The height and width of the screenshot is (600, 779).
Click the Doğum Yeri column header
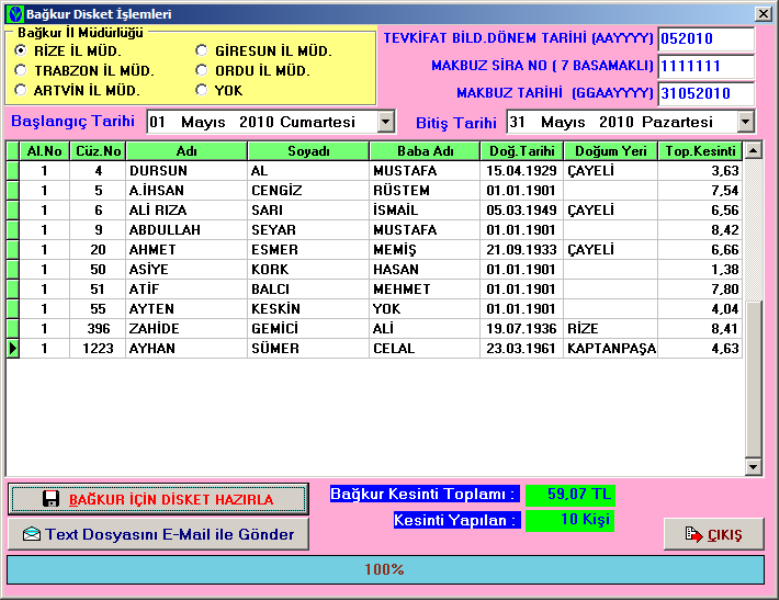(x=611, y=151)
